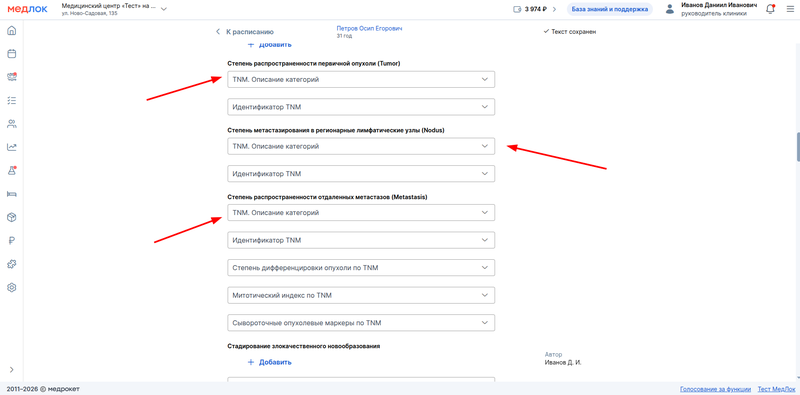This screenshot has width=800, height=395.
Task: Click patient age 31 год
Action: coord(344,36)
